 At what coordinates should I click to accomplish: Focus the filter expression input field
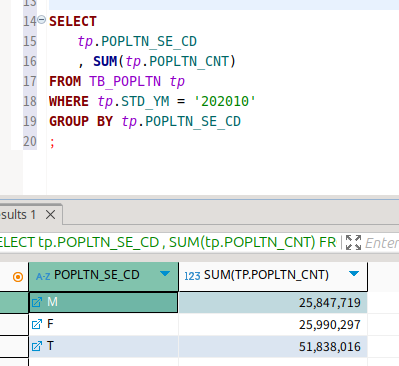[382, 243]
